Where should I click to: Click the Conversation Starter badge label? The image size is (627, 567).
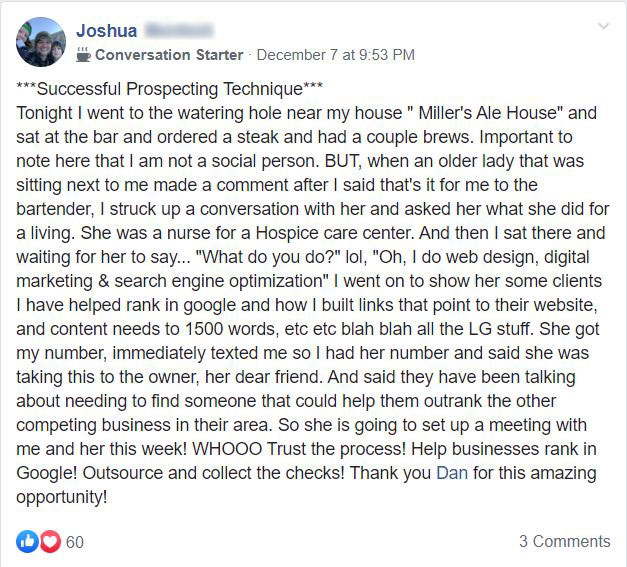(x=169, y=55)
